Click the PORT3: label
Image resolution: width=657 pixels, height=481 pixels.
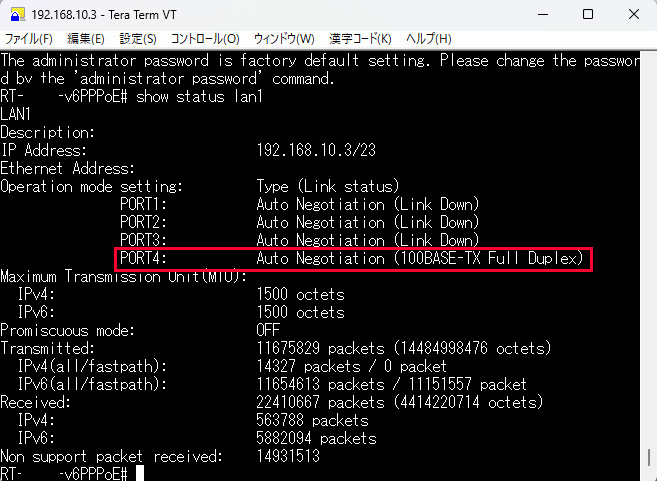(143, 240)
